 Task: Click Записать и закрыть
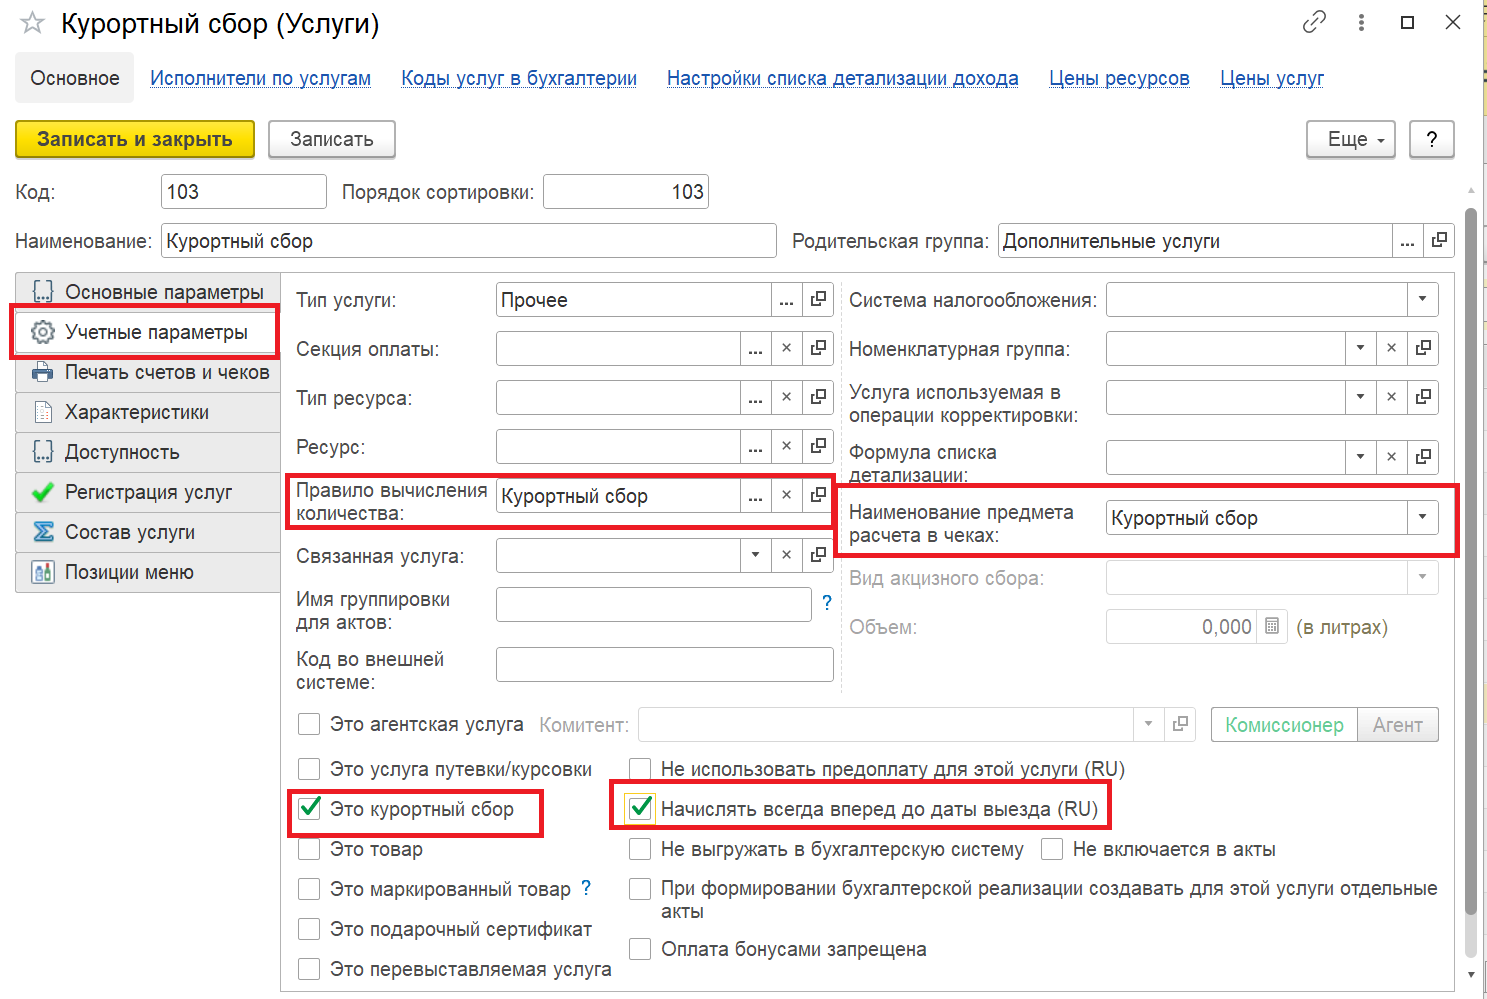pos(135,139)
